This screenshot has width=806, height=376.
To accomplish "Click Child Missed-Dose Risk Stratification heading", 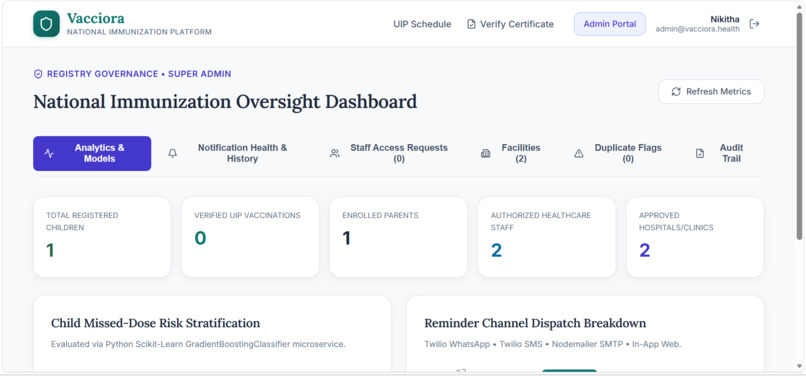I will 155,323.
